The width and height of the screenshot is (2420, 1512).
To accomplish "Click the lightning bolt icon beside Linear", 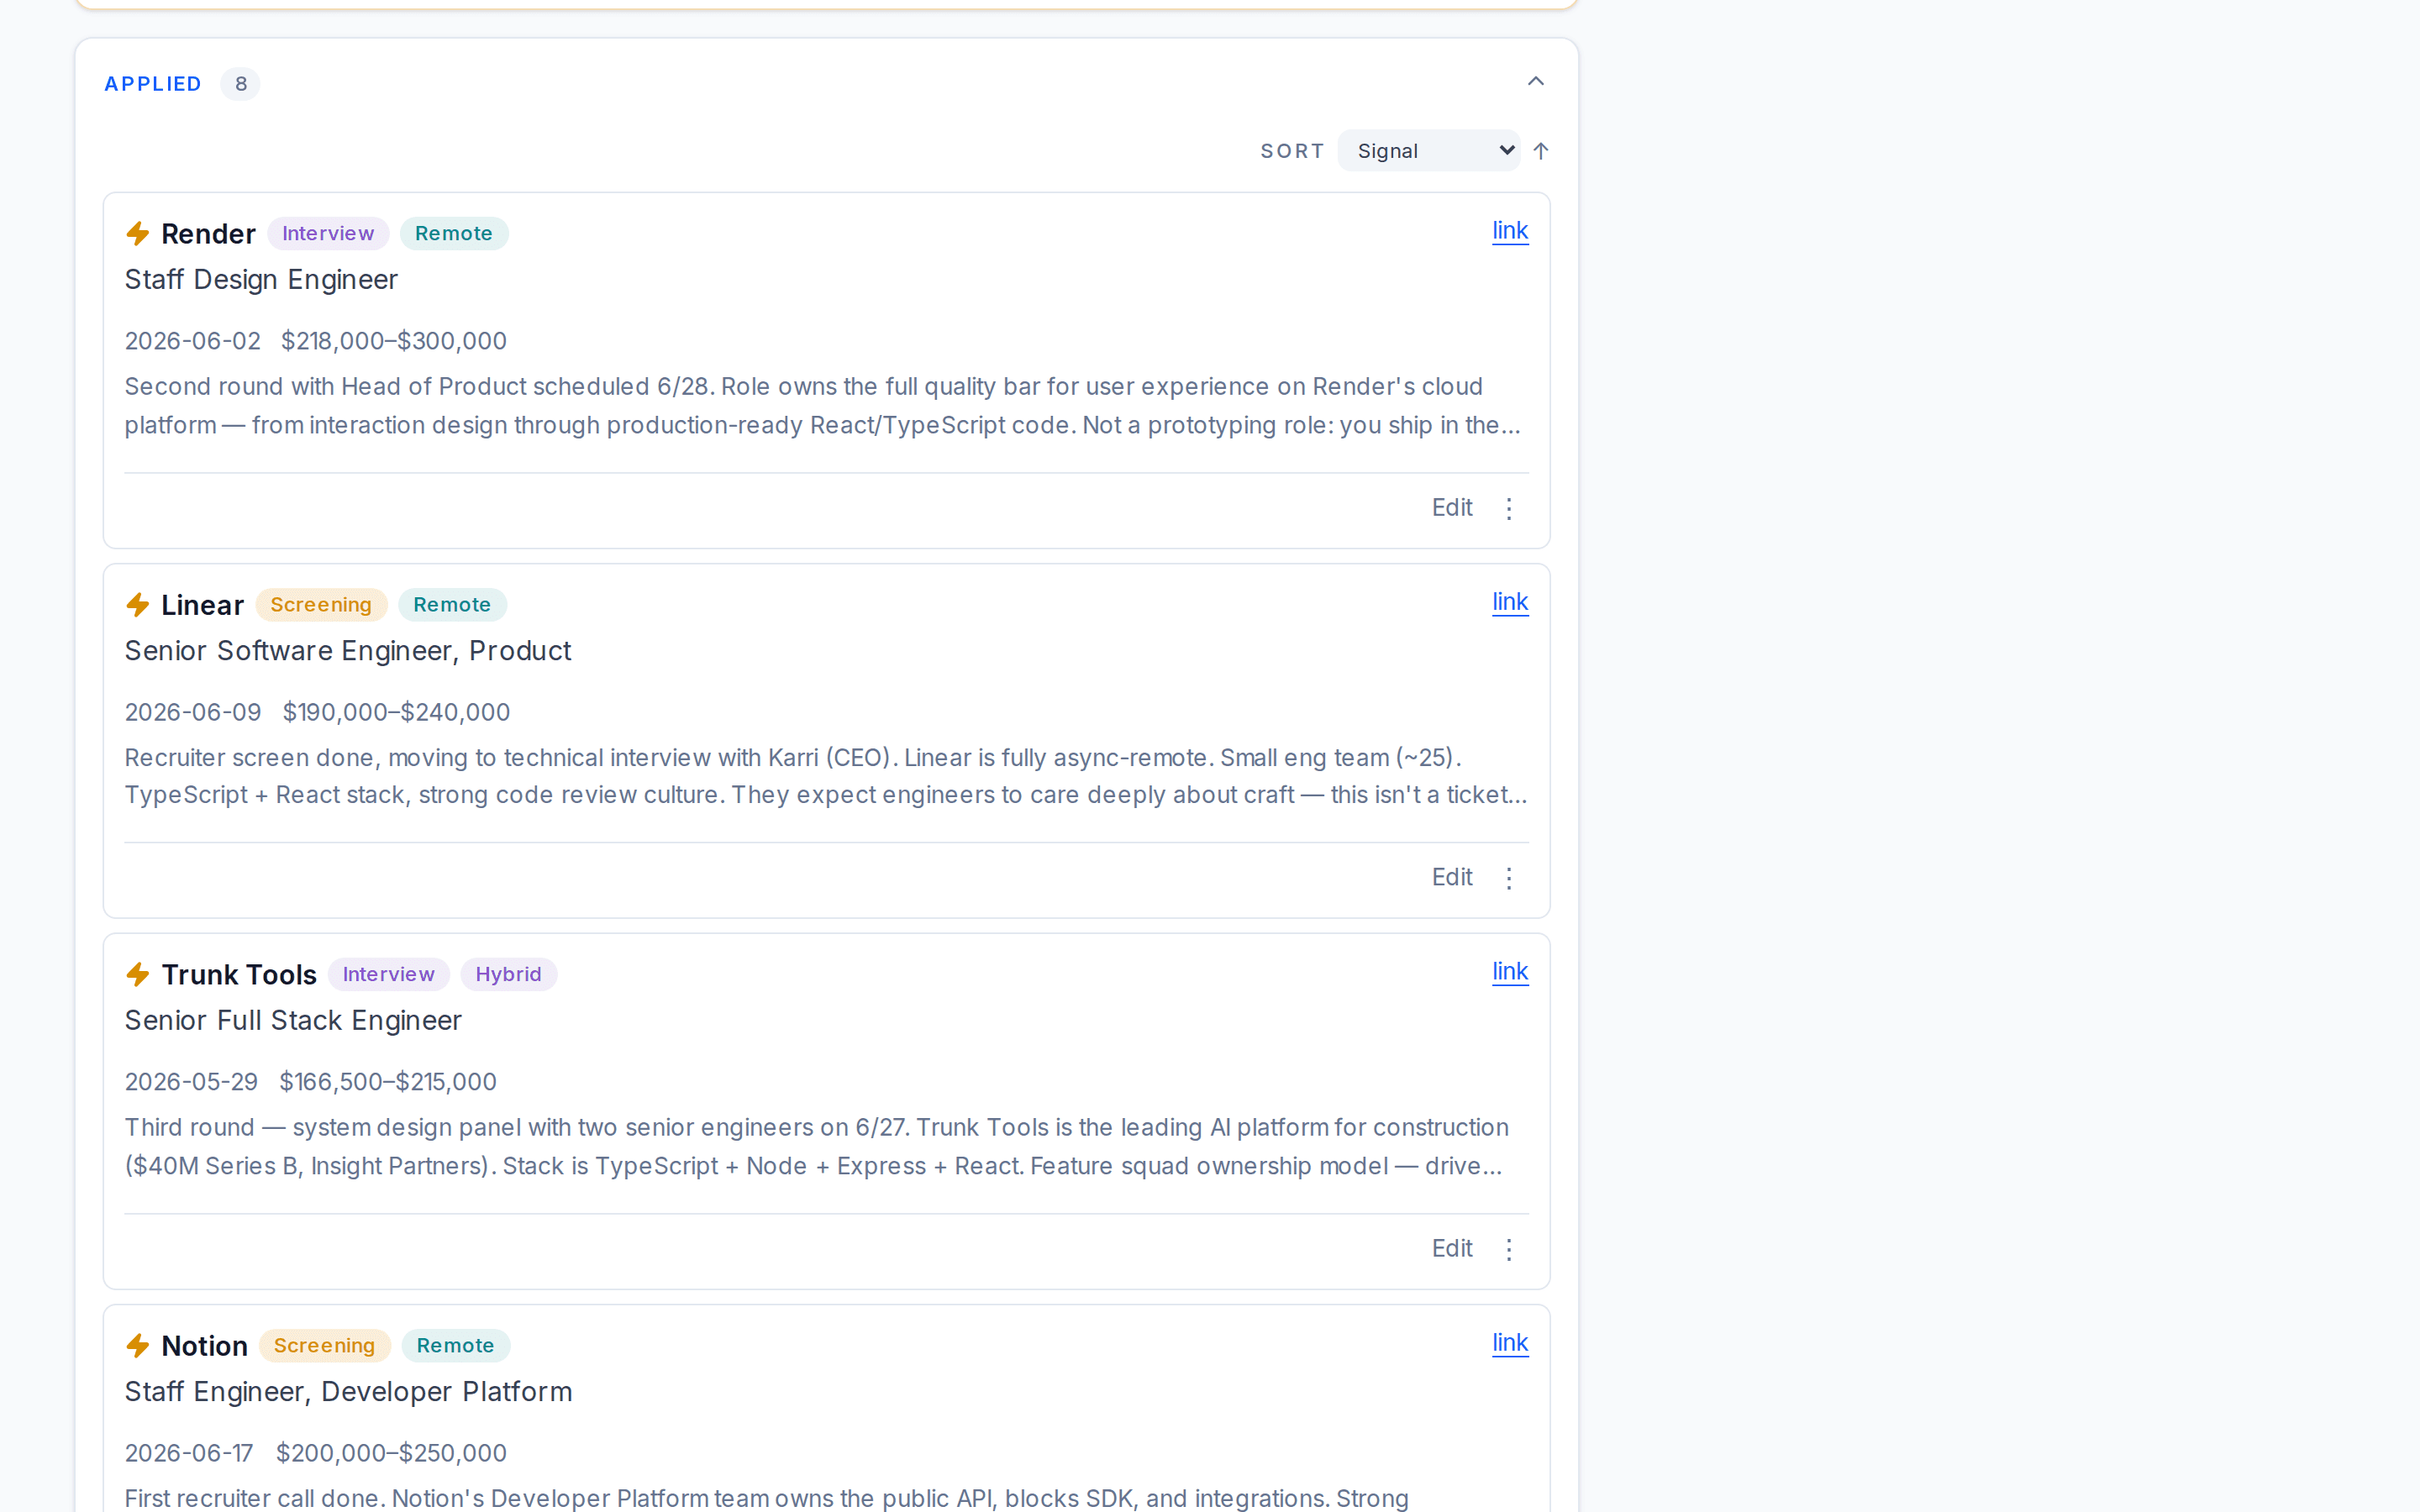I will pyautogui.click(x=138, y=605).
